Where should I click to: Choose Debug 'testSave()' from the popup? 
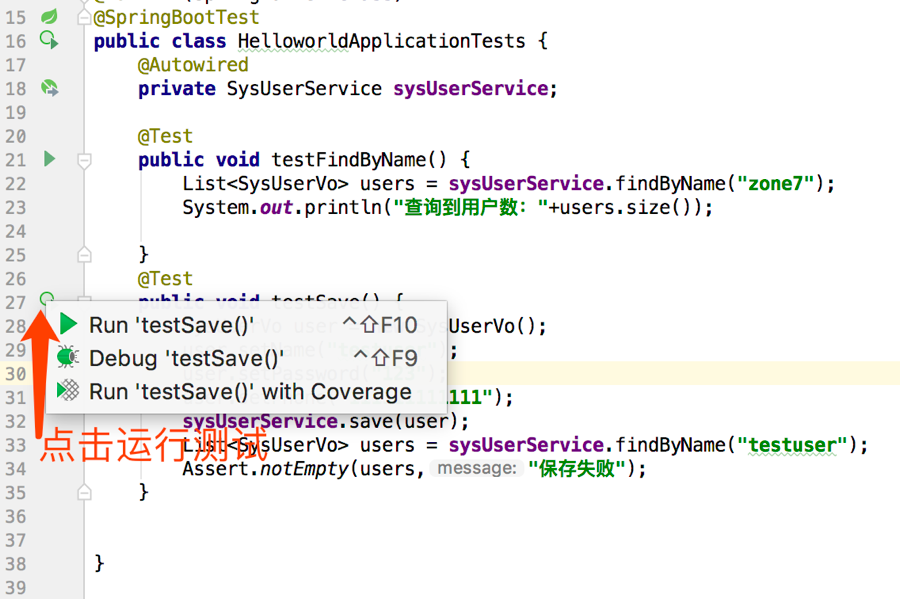click(186, 358)
